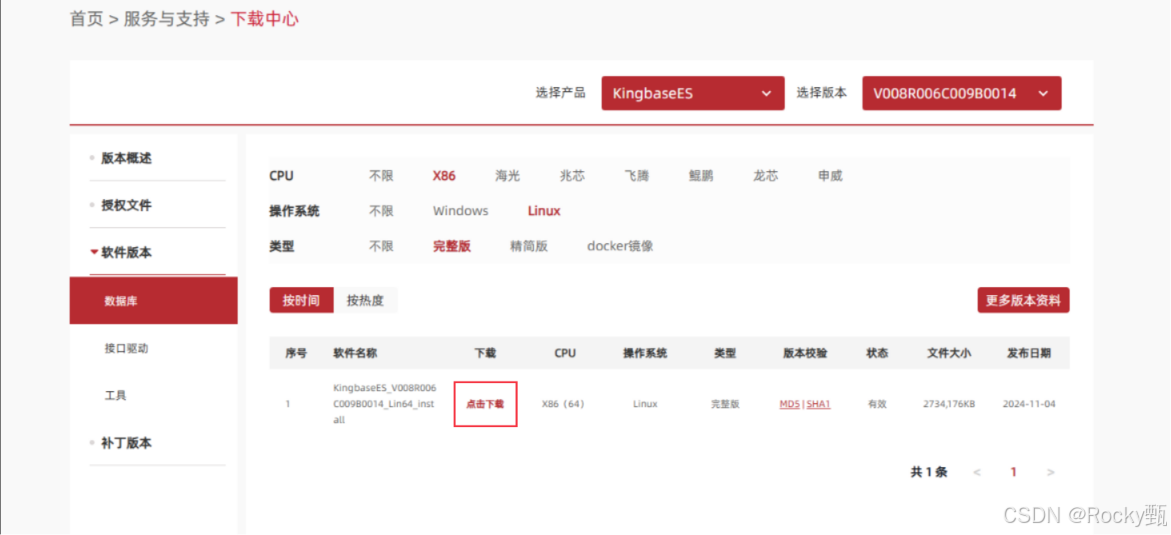1171x535 pixels.
Task: Switch to 按时间 sort tab
Action: click(x=302, y=300)
